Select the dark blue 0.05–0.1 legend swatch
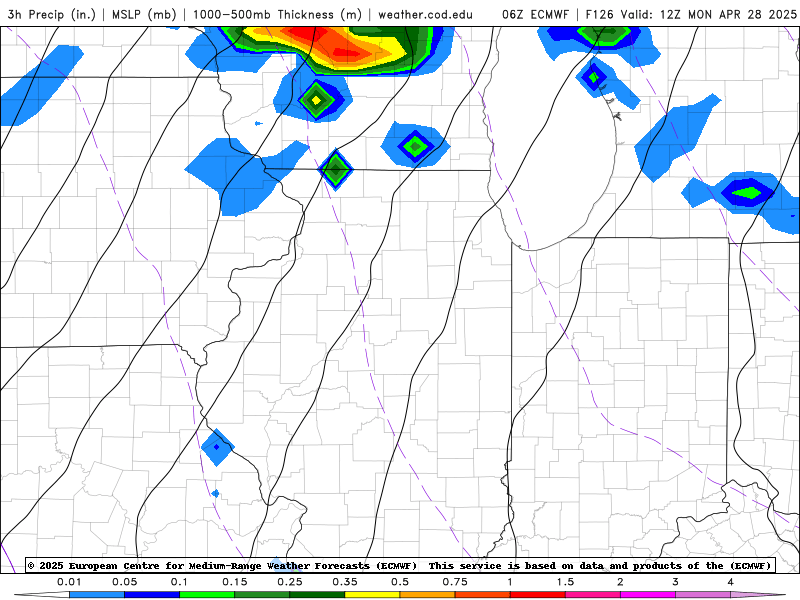800x600 pixels. tap(152, 595)
